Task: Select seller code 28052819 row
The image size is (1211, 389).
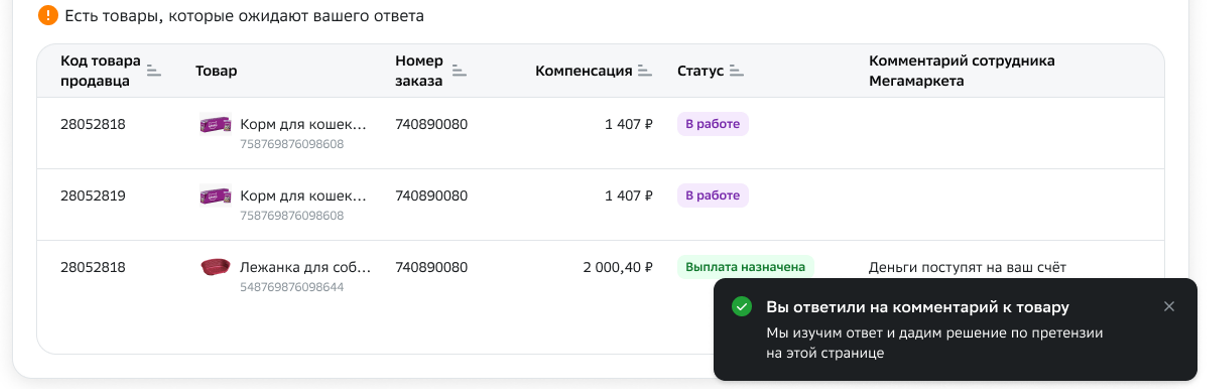Action: pos(600,204)
